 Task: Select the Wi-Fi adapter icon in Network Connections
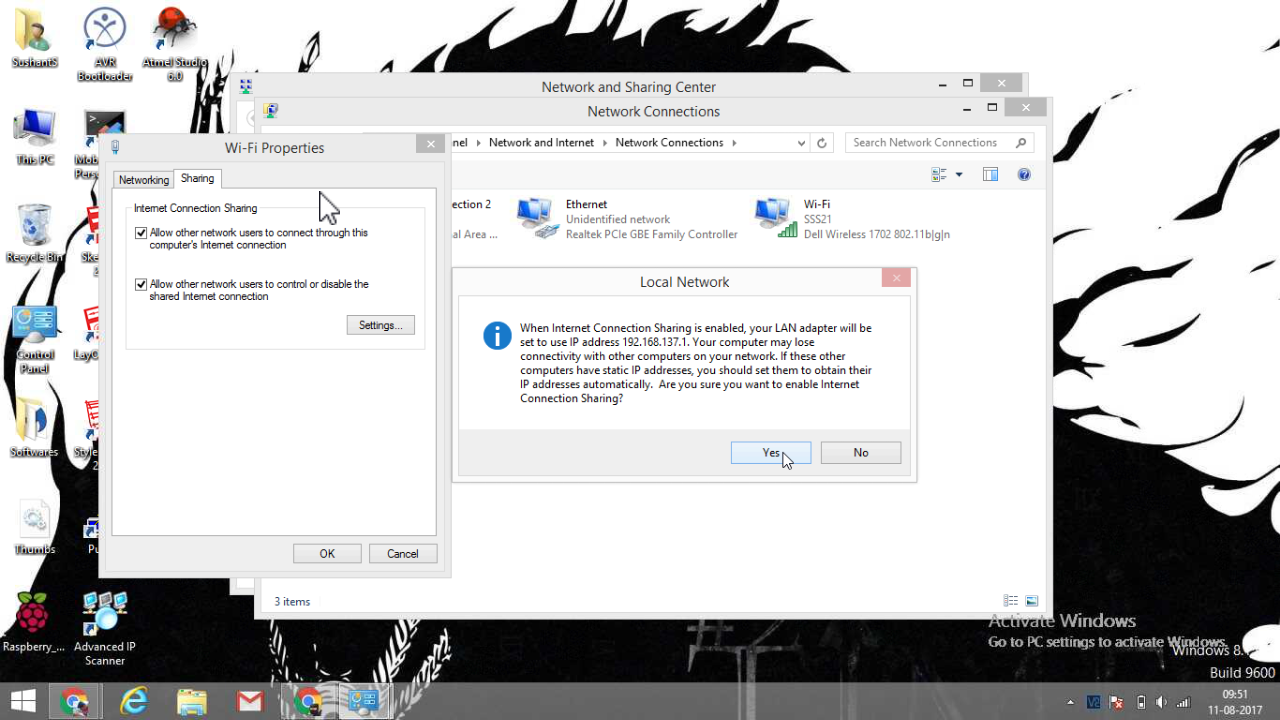[776, 218]
